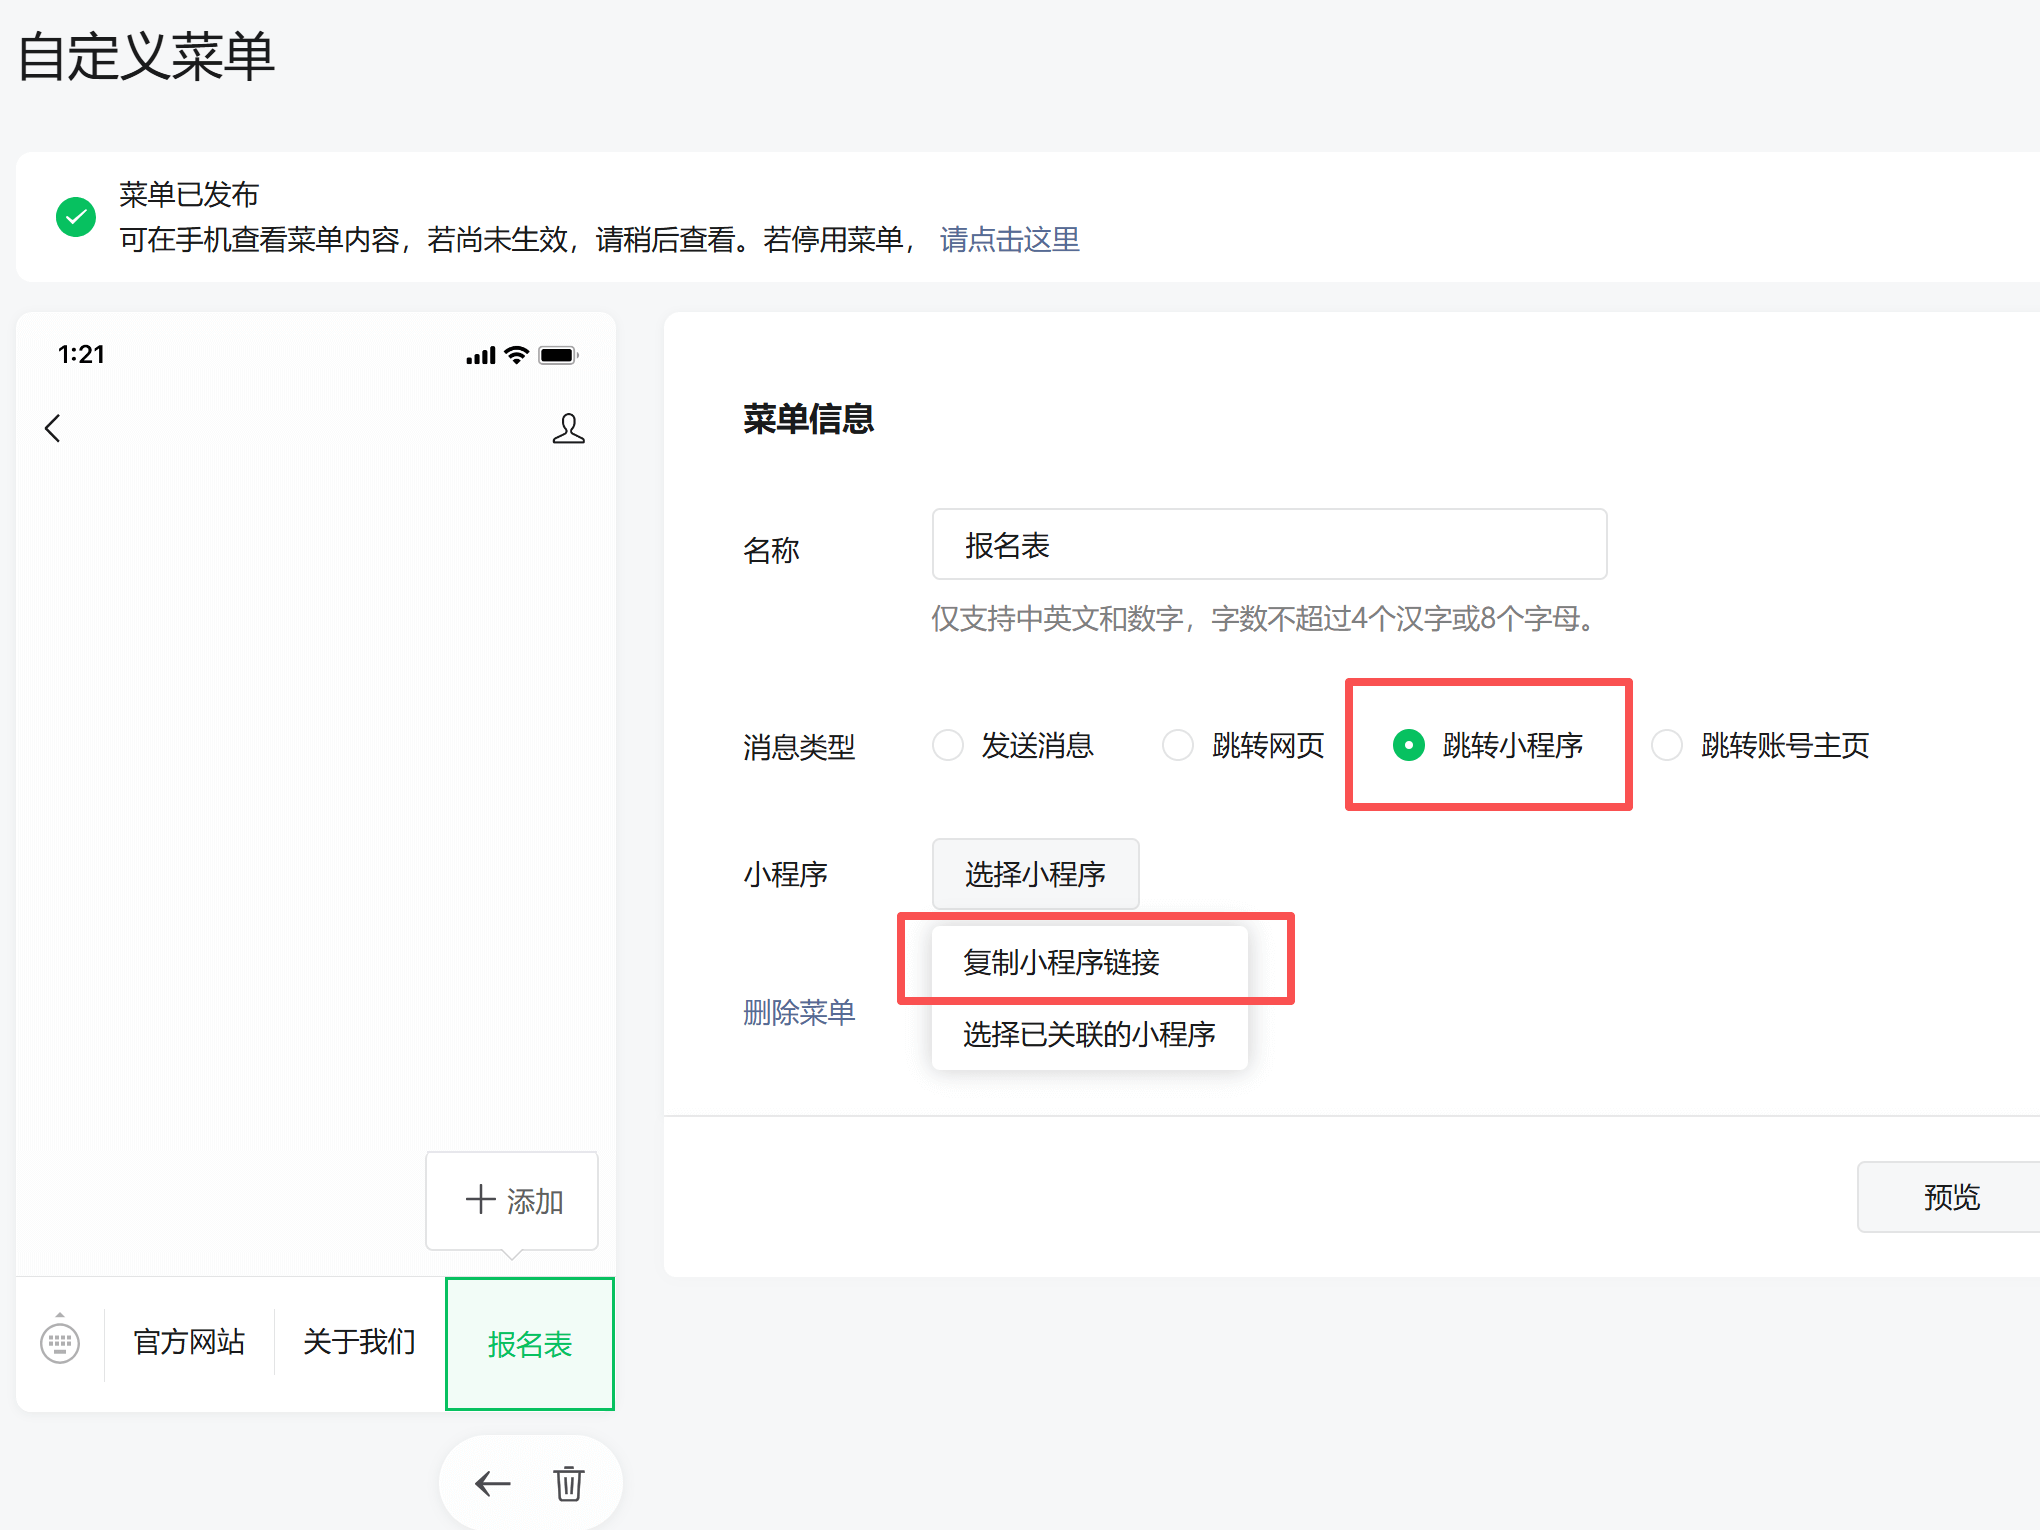
Task: Click the left arrow move icon
Action: coord(492,1483)
